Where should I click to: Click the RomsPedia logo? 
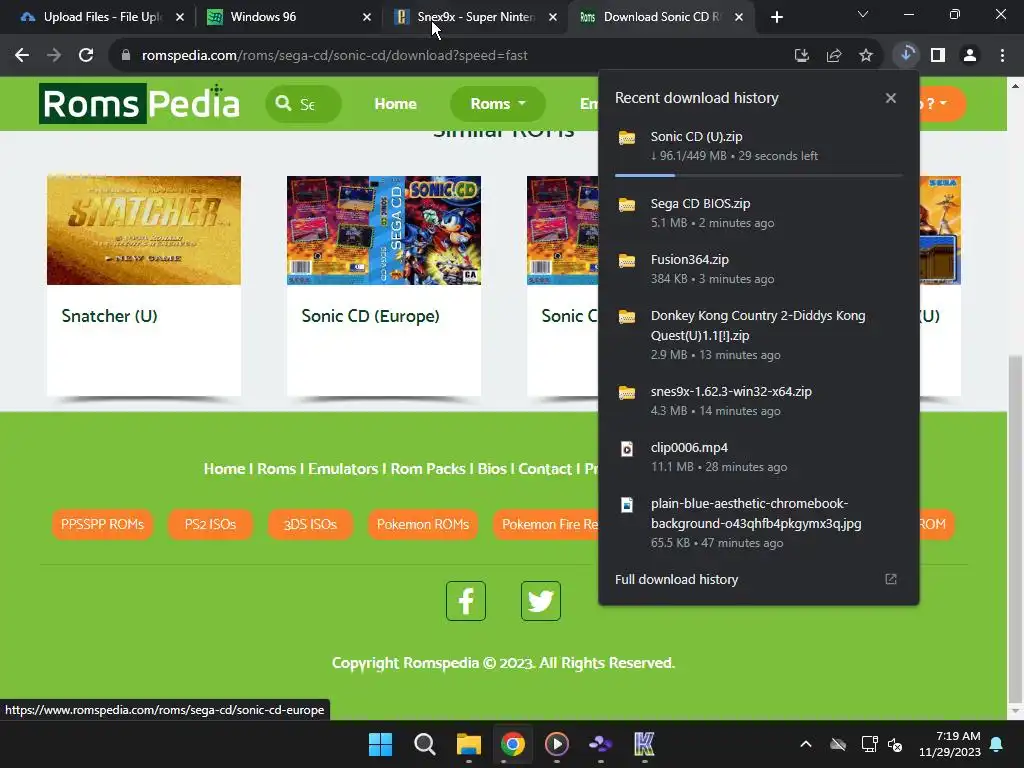point(139,103)
